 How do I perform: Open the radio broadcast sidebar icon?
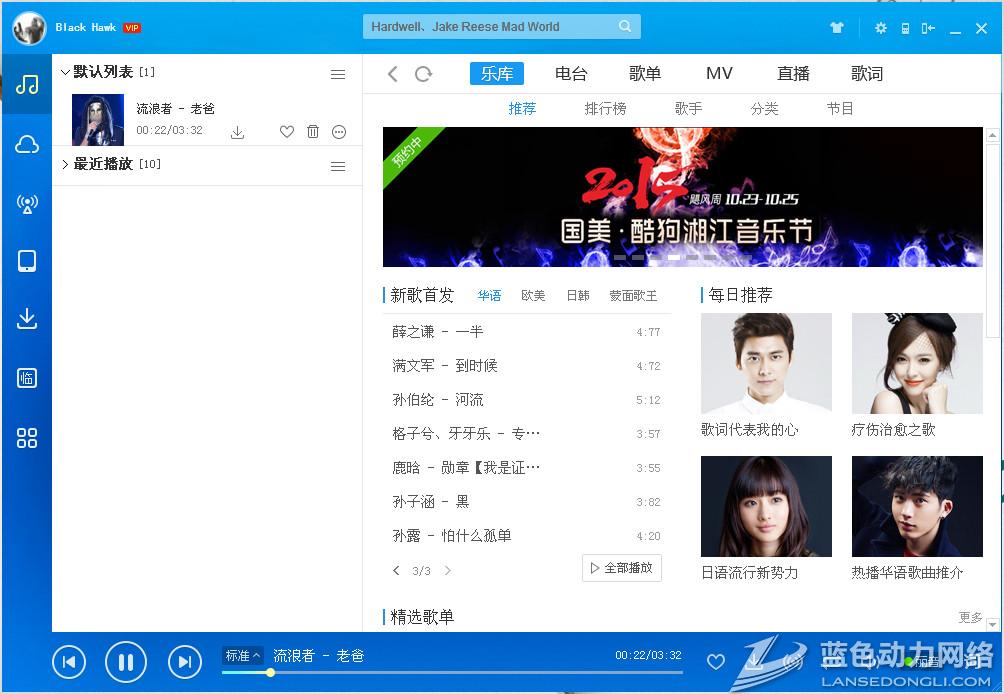(27, 204)
